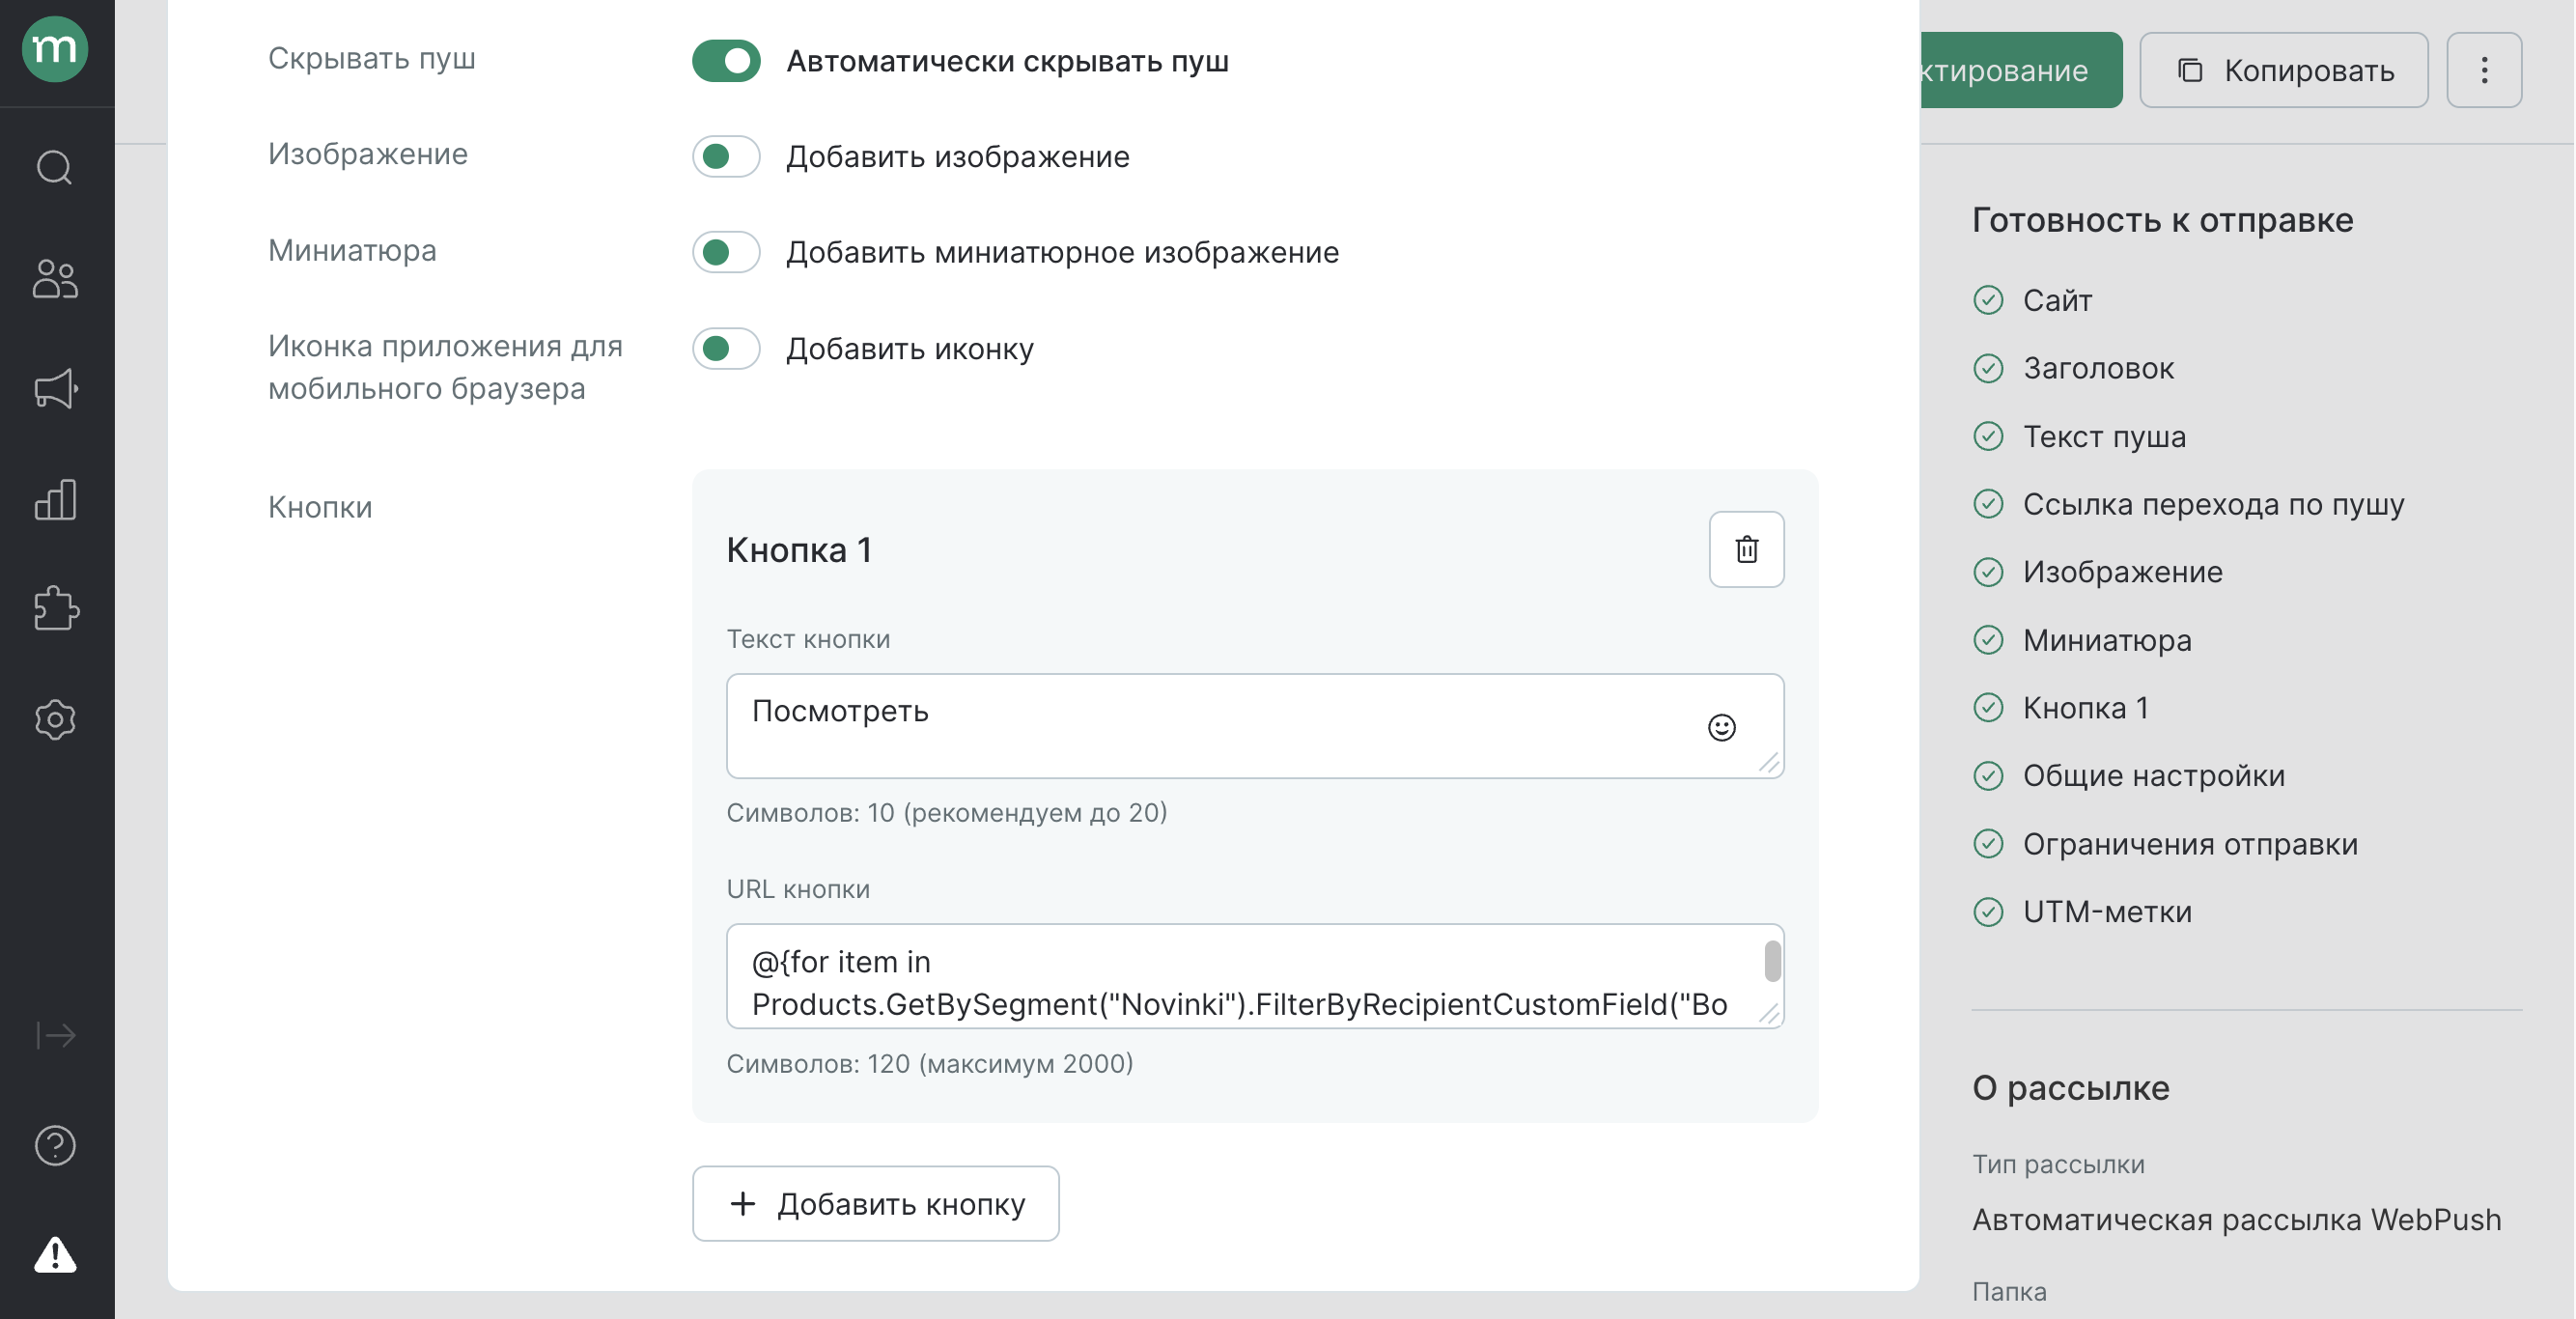
Task: Delete Кнопка 1 with trash icon
Action: click(x=1746, y=549)
